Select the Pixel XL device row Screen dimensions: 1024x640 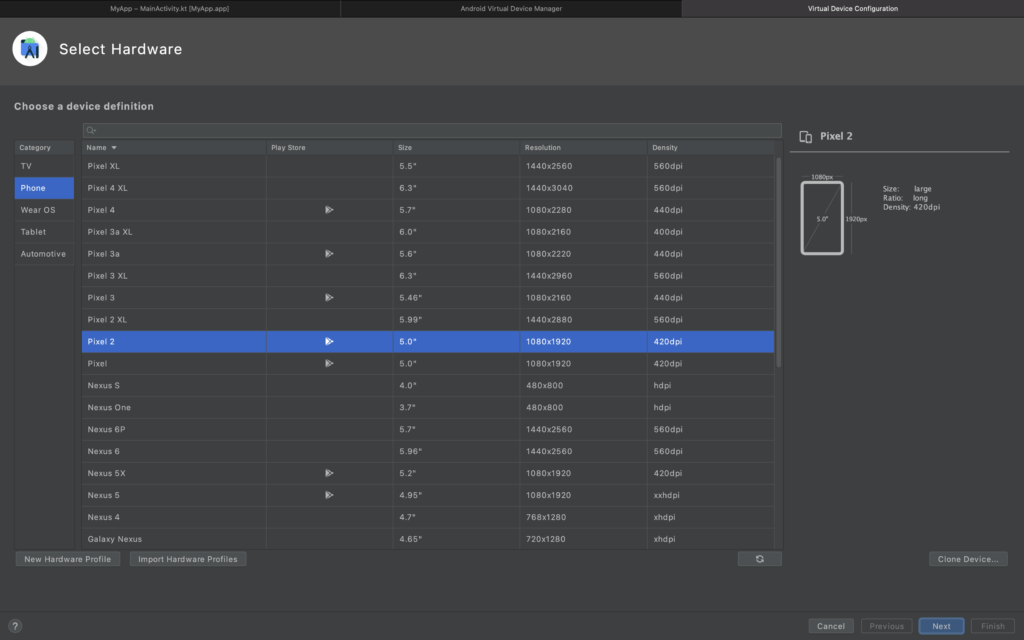point(428,166)
